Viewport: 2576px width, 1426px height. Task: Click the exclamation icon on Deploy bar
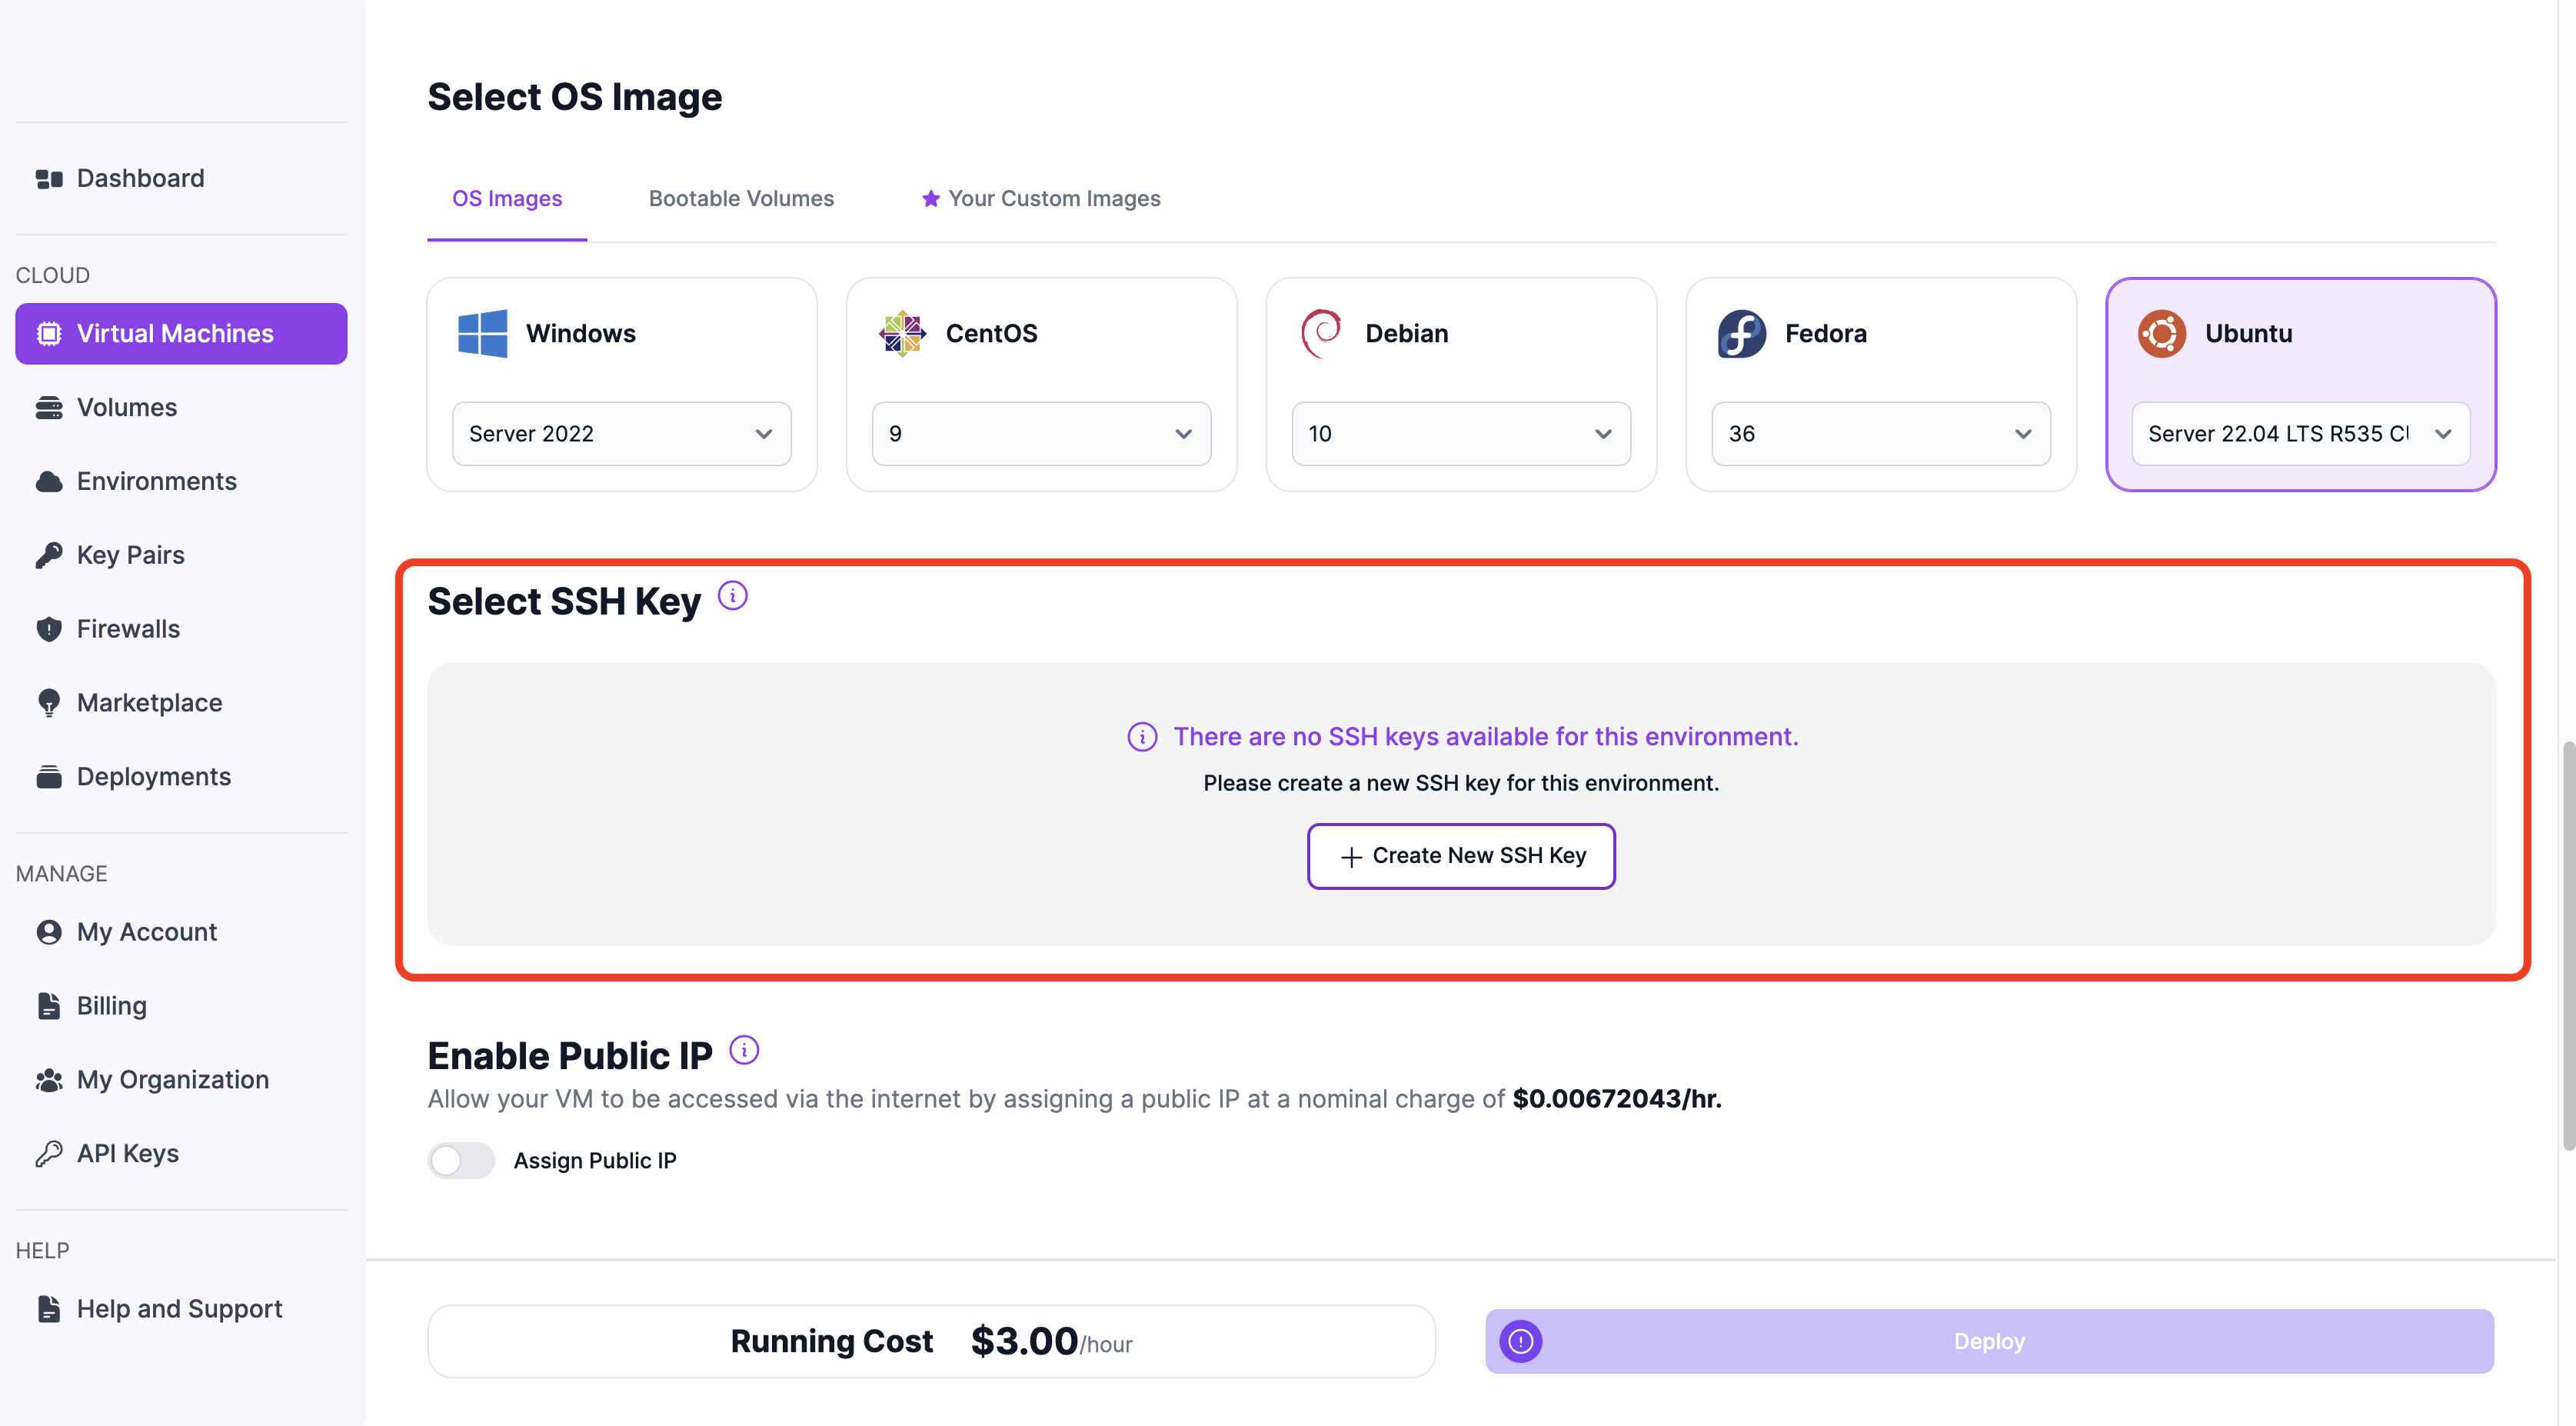[1520, 1341]
